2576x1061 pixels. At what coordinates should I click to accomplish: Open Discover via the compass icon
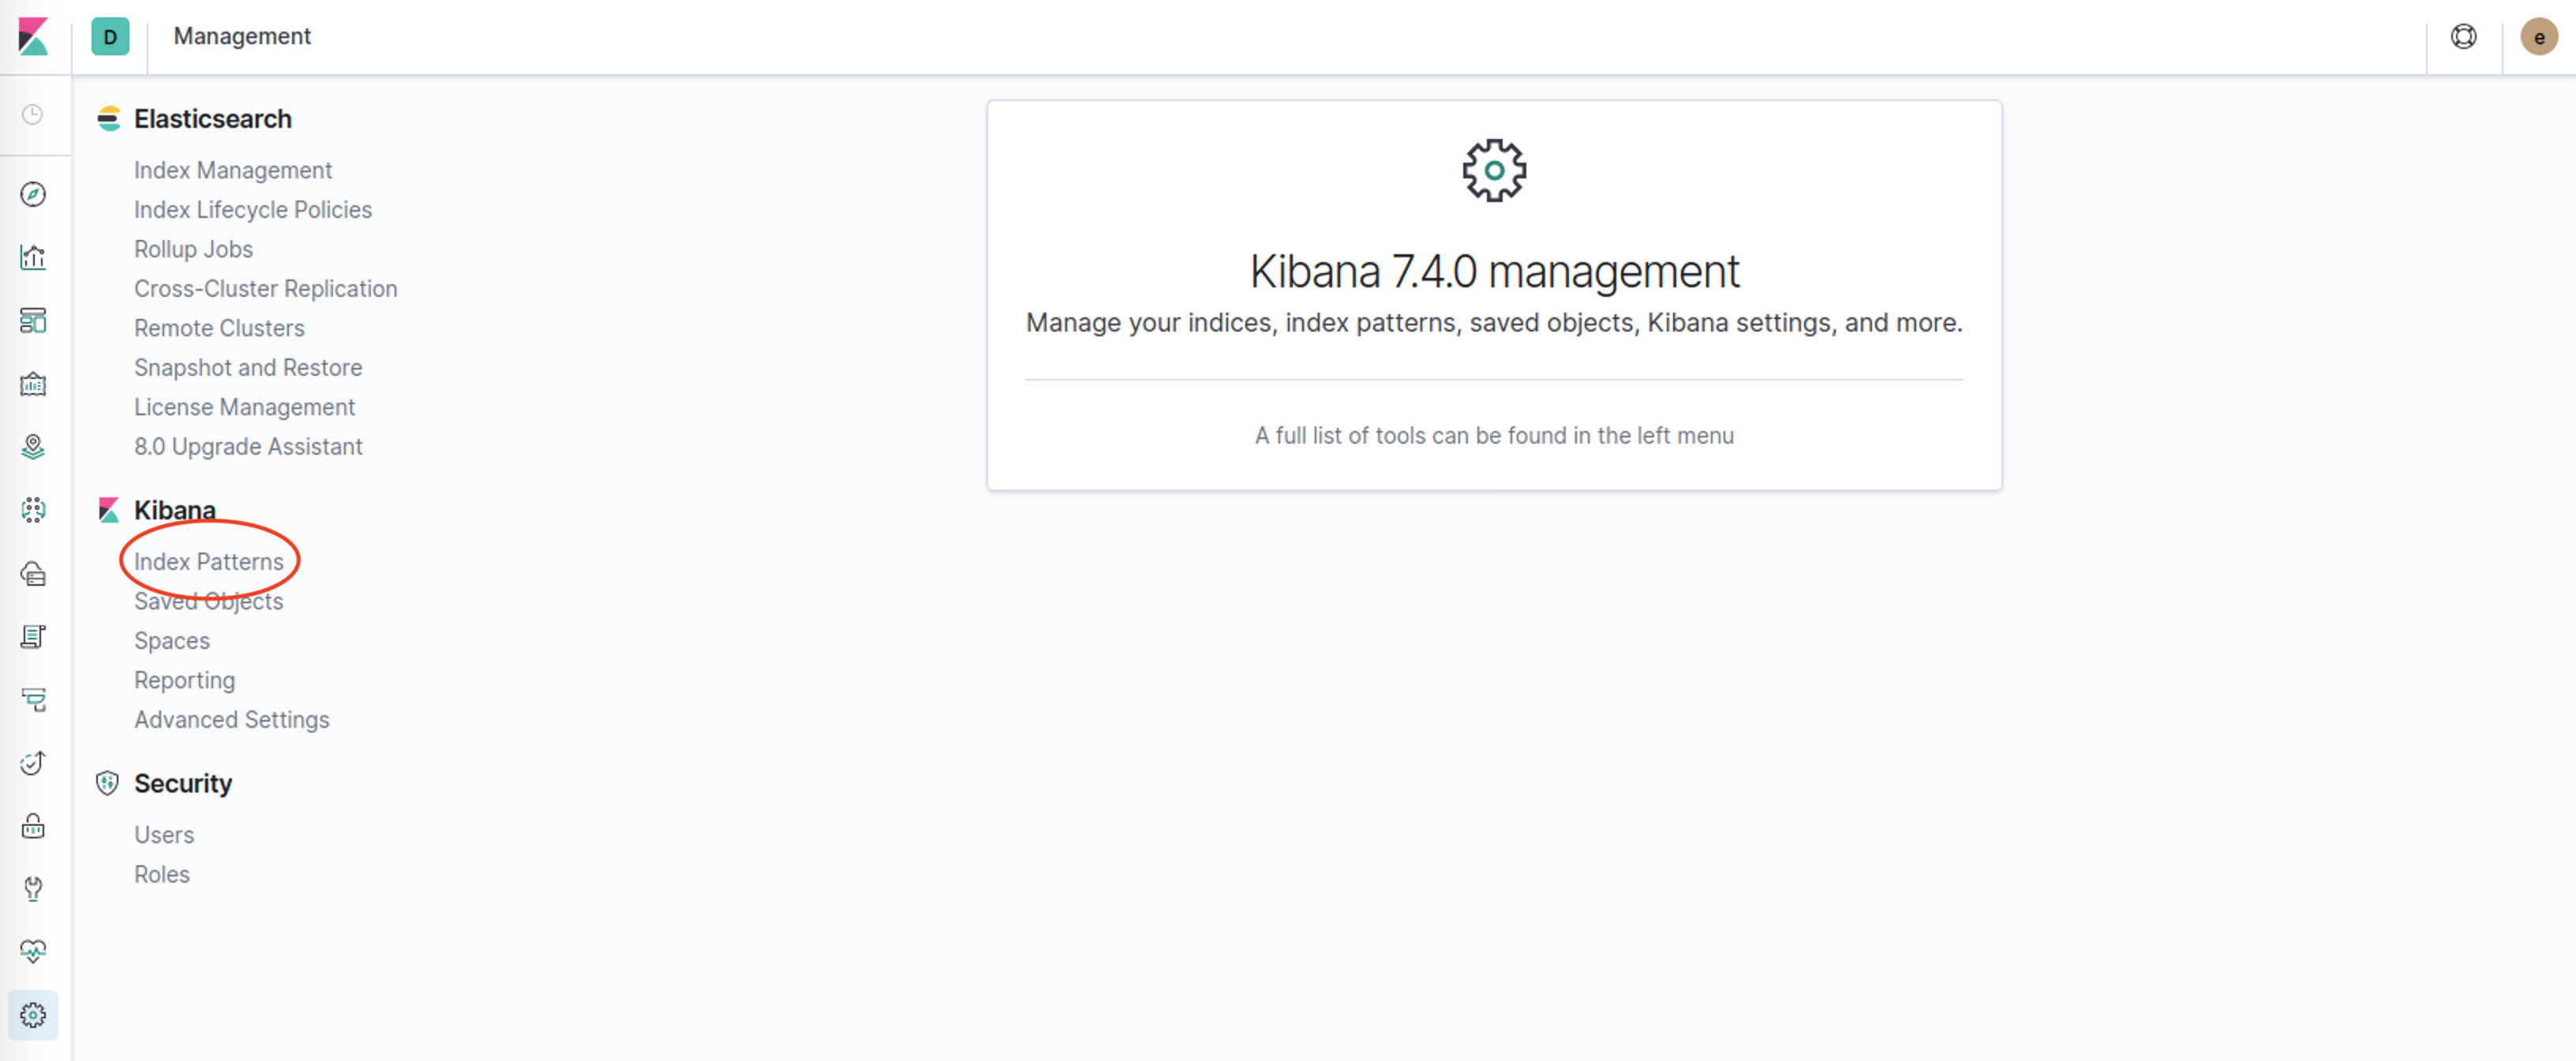tap(33, 194)
